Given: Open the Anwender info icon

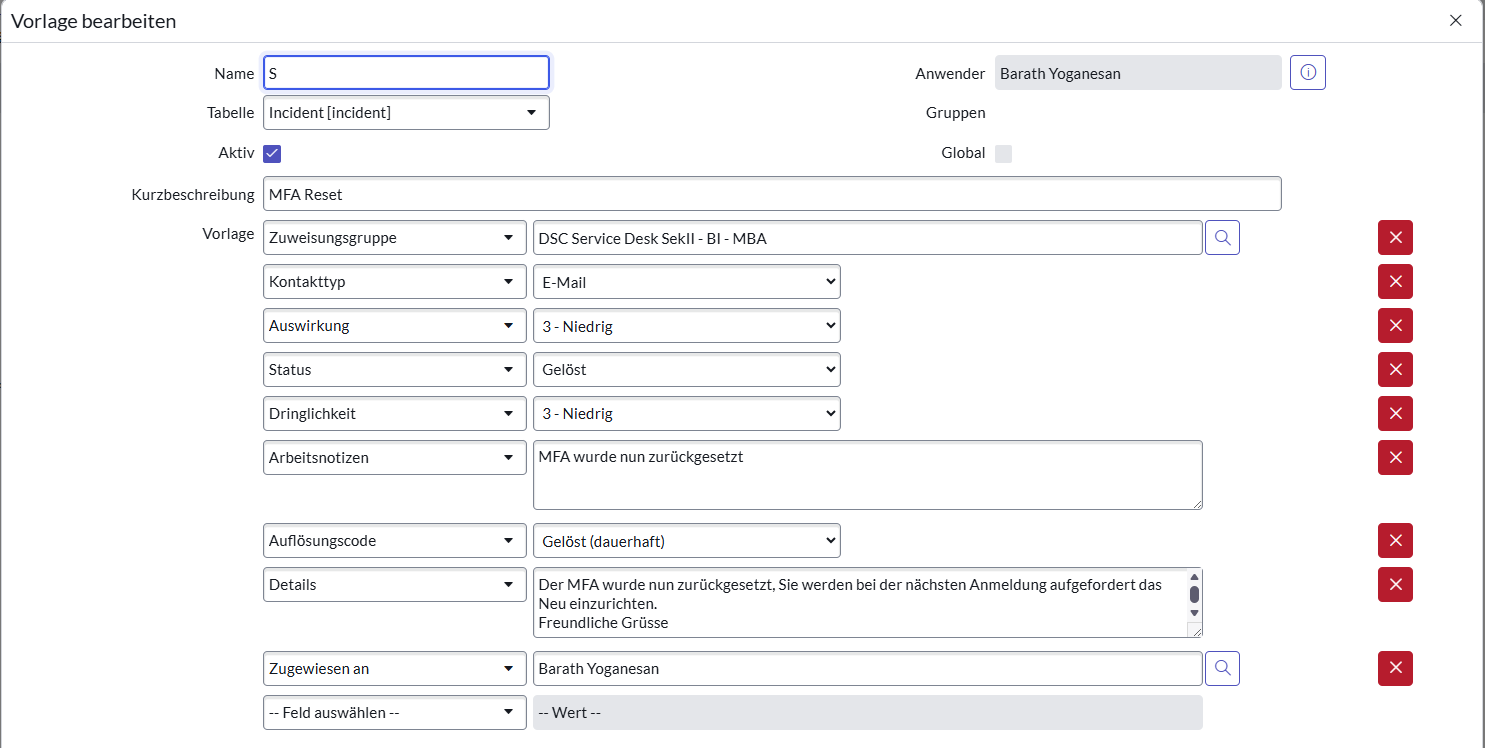Looking at the screenshot, I should pyautogui.click(x=1307, y=72).
